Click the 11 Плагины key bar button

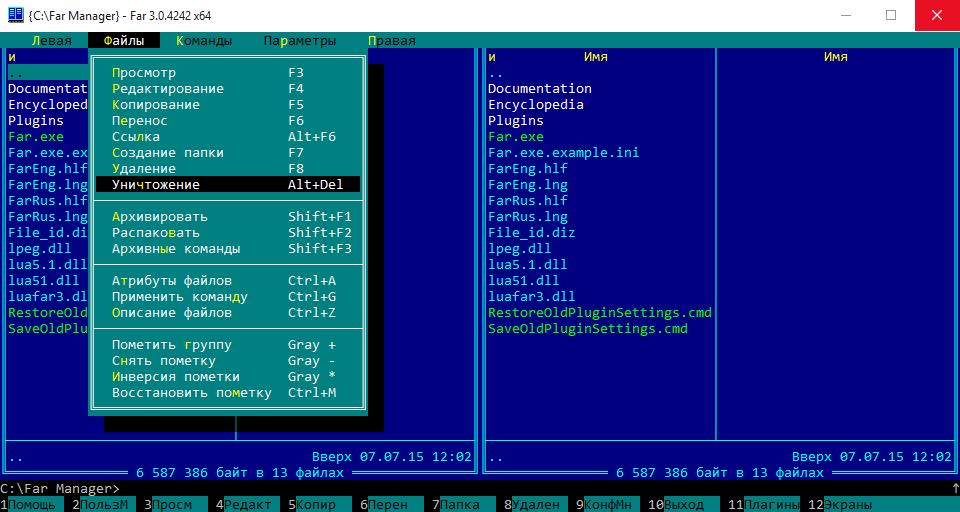coord(764,505)
